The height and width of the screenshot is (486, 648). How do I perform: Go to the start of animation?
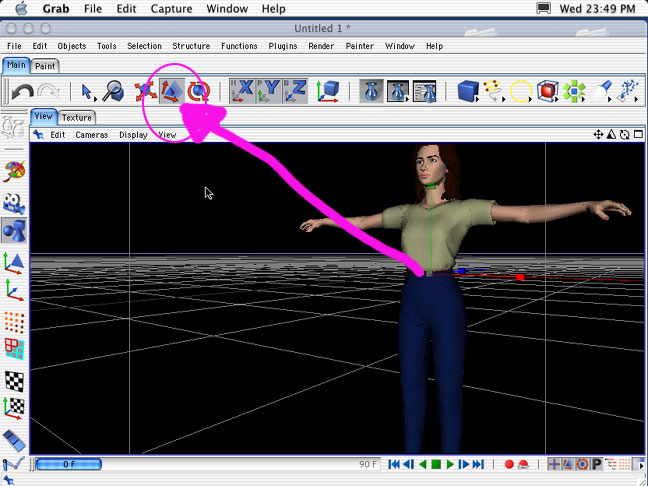(x=394, y=465)
